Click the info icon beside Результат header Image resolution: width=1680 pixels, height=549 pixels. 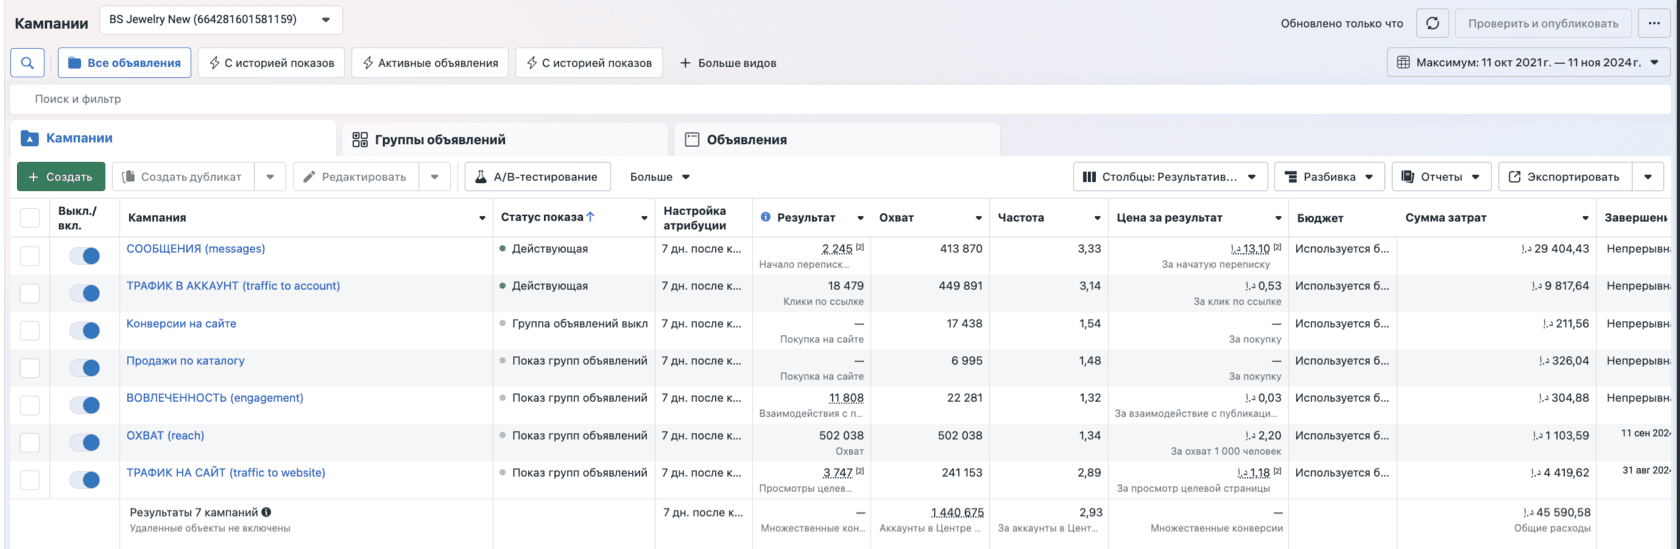click(766, 217)
